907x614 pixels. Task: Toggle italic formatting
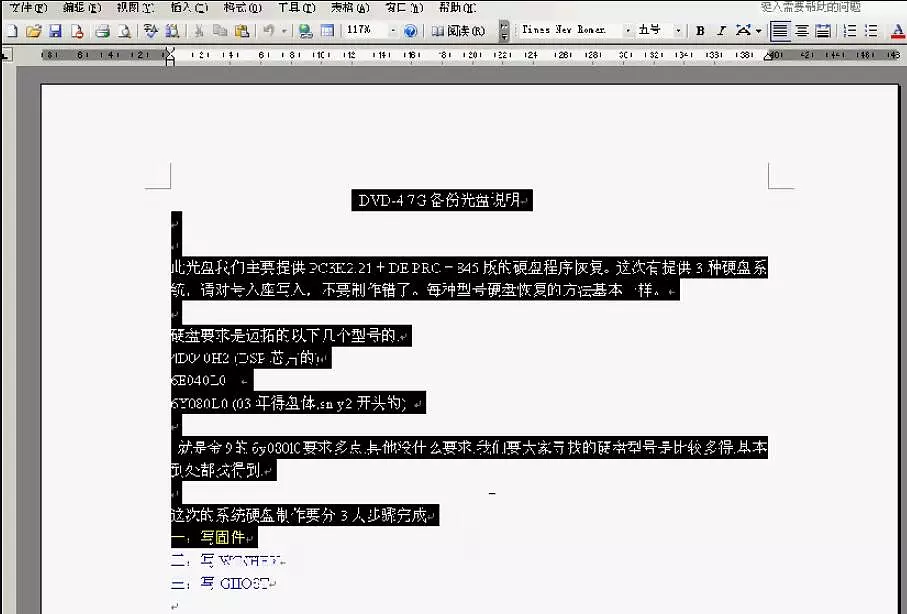click(x=721, y=31)
